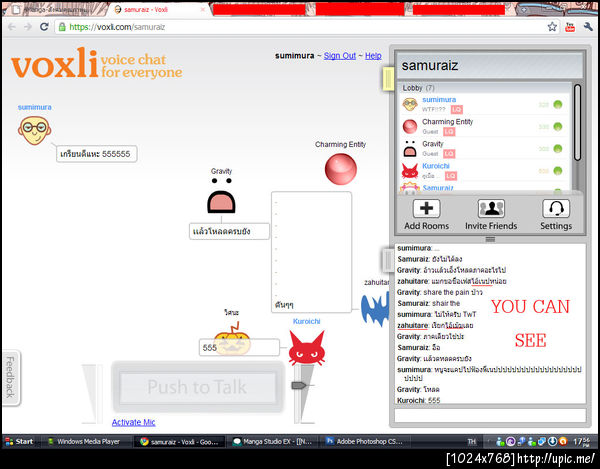This screenshot has height=469, width=600.
Task: Close the samuraiz - Voxli tab
Action: pos(202,10)
